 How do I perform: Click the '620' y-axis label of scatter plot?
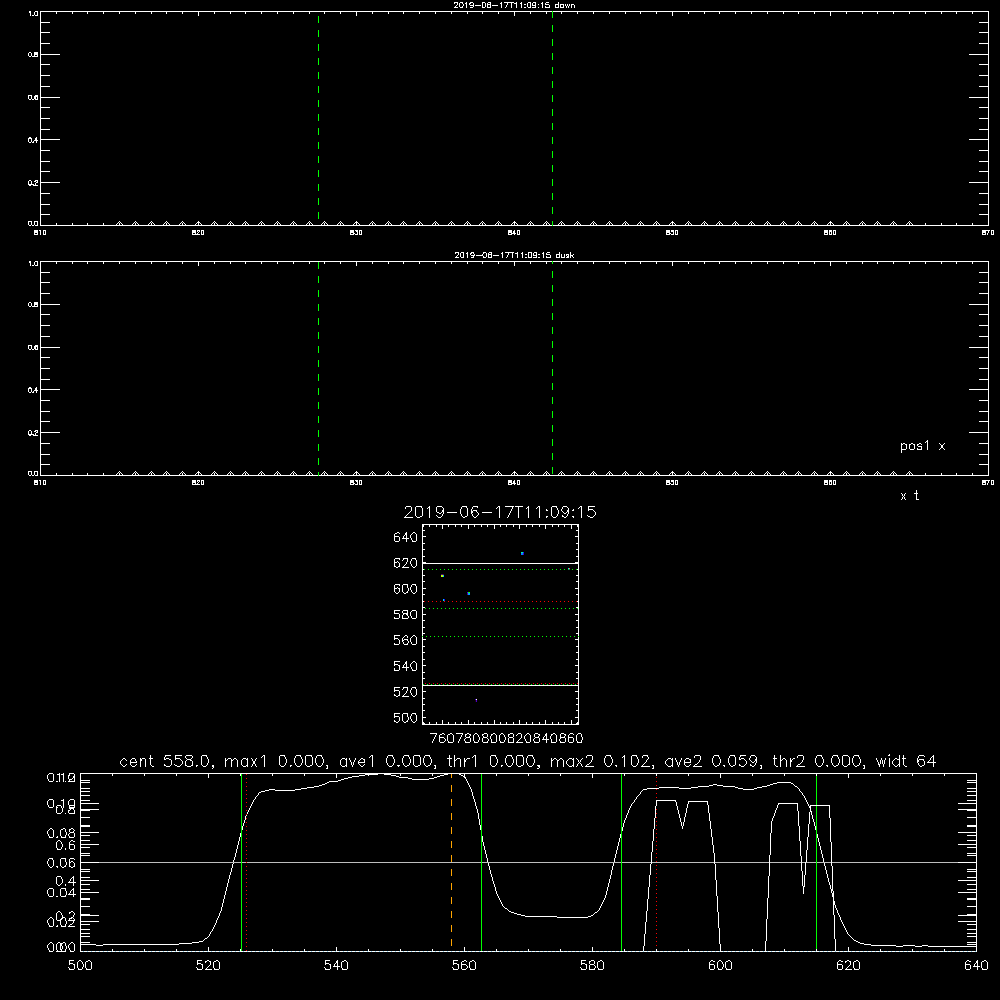406,563
